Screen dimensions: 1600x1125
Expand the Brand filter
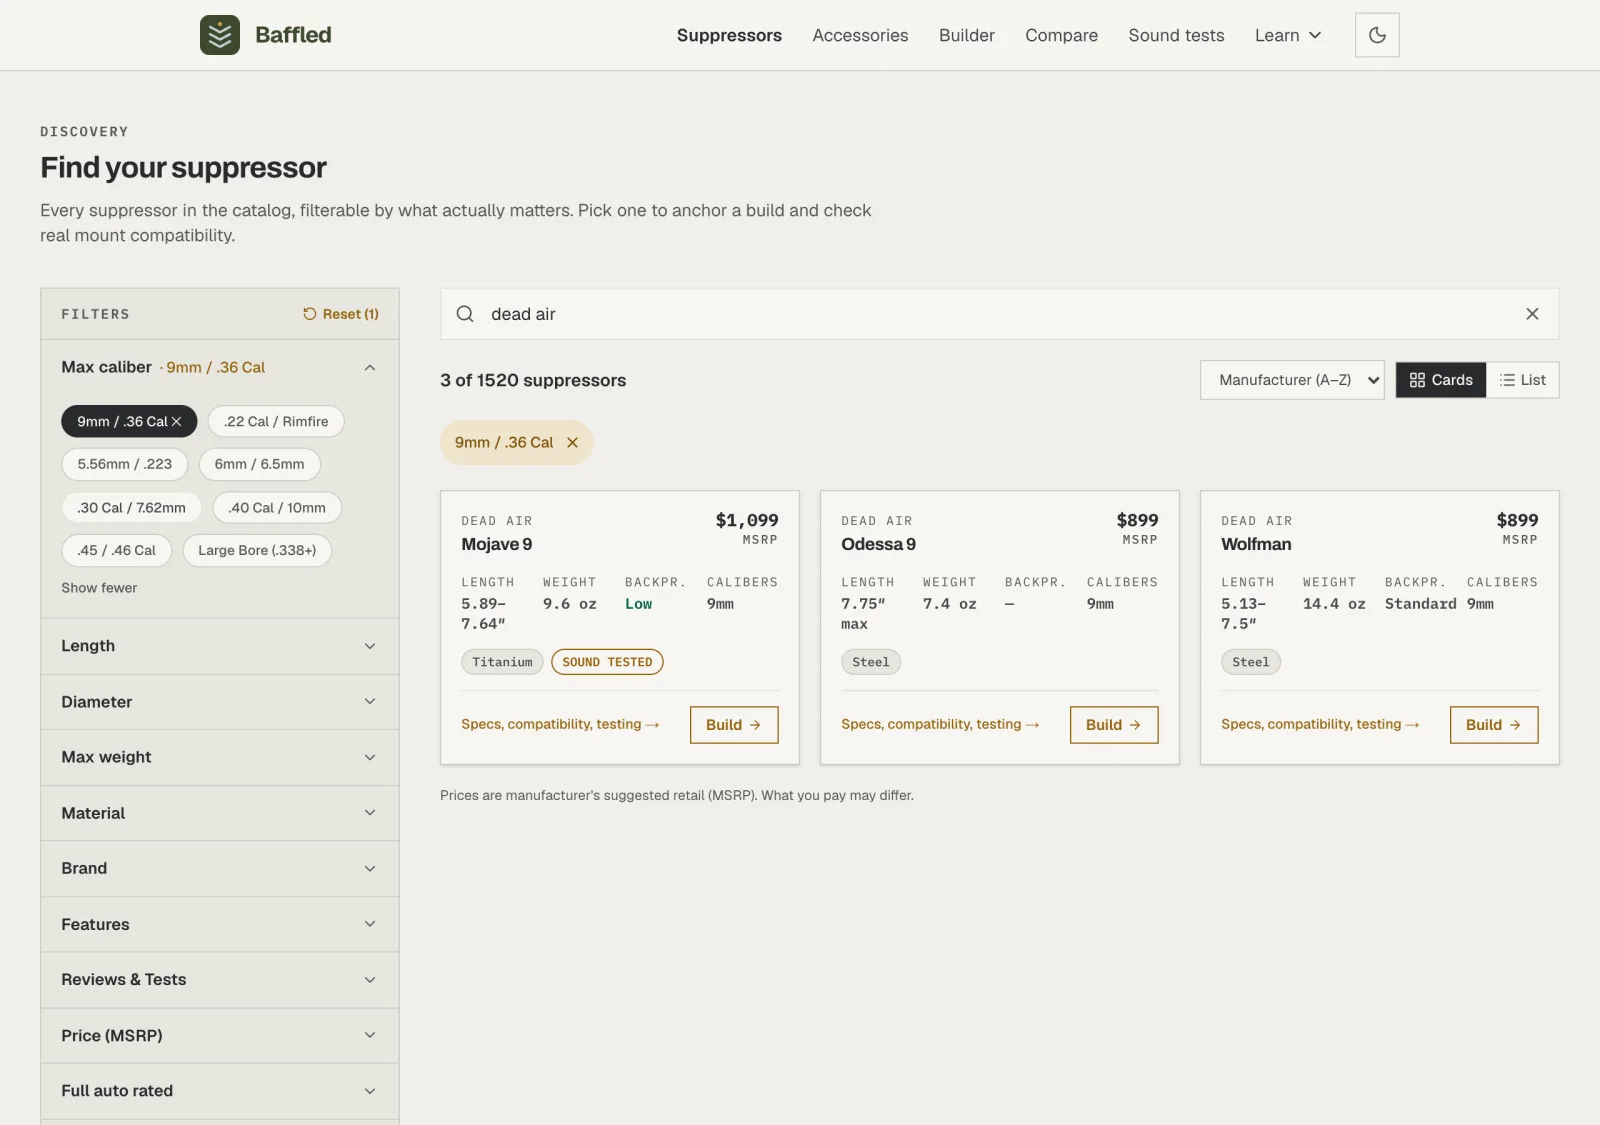(x=220, y=868)
